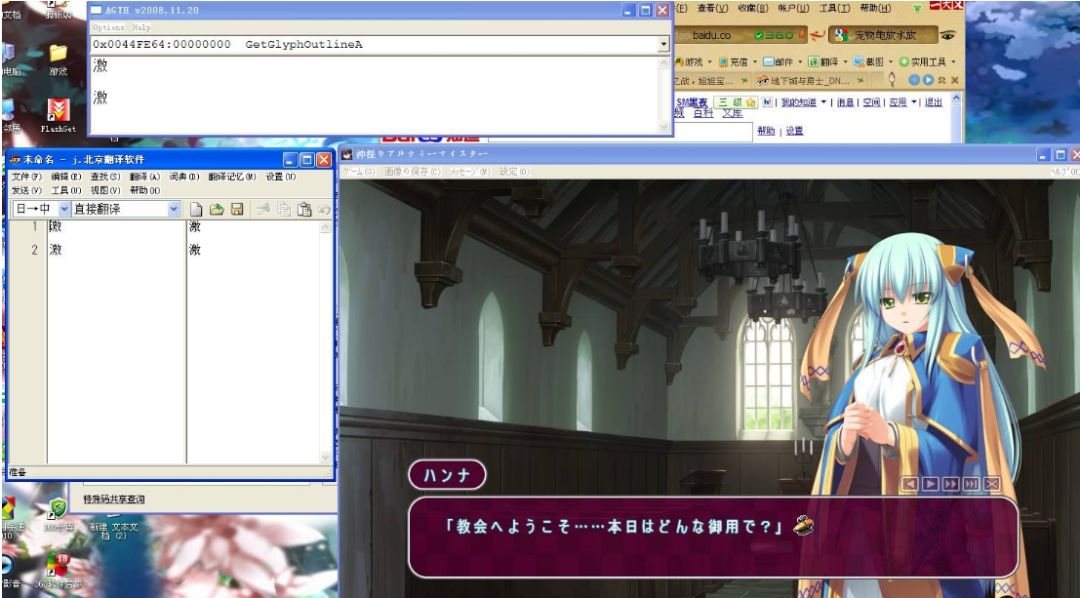
Task: Click the Save icon in translator toolbar
Action: pyautogui.click(x=237, y=209)
